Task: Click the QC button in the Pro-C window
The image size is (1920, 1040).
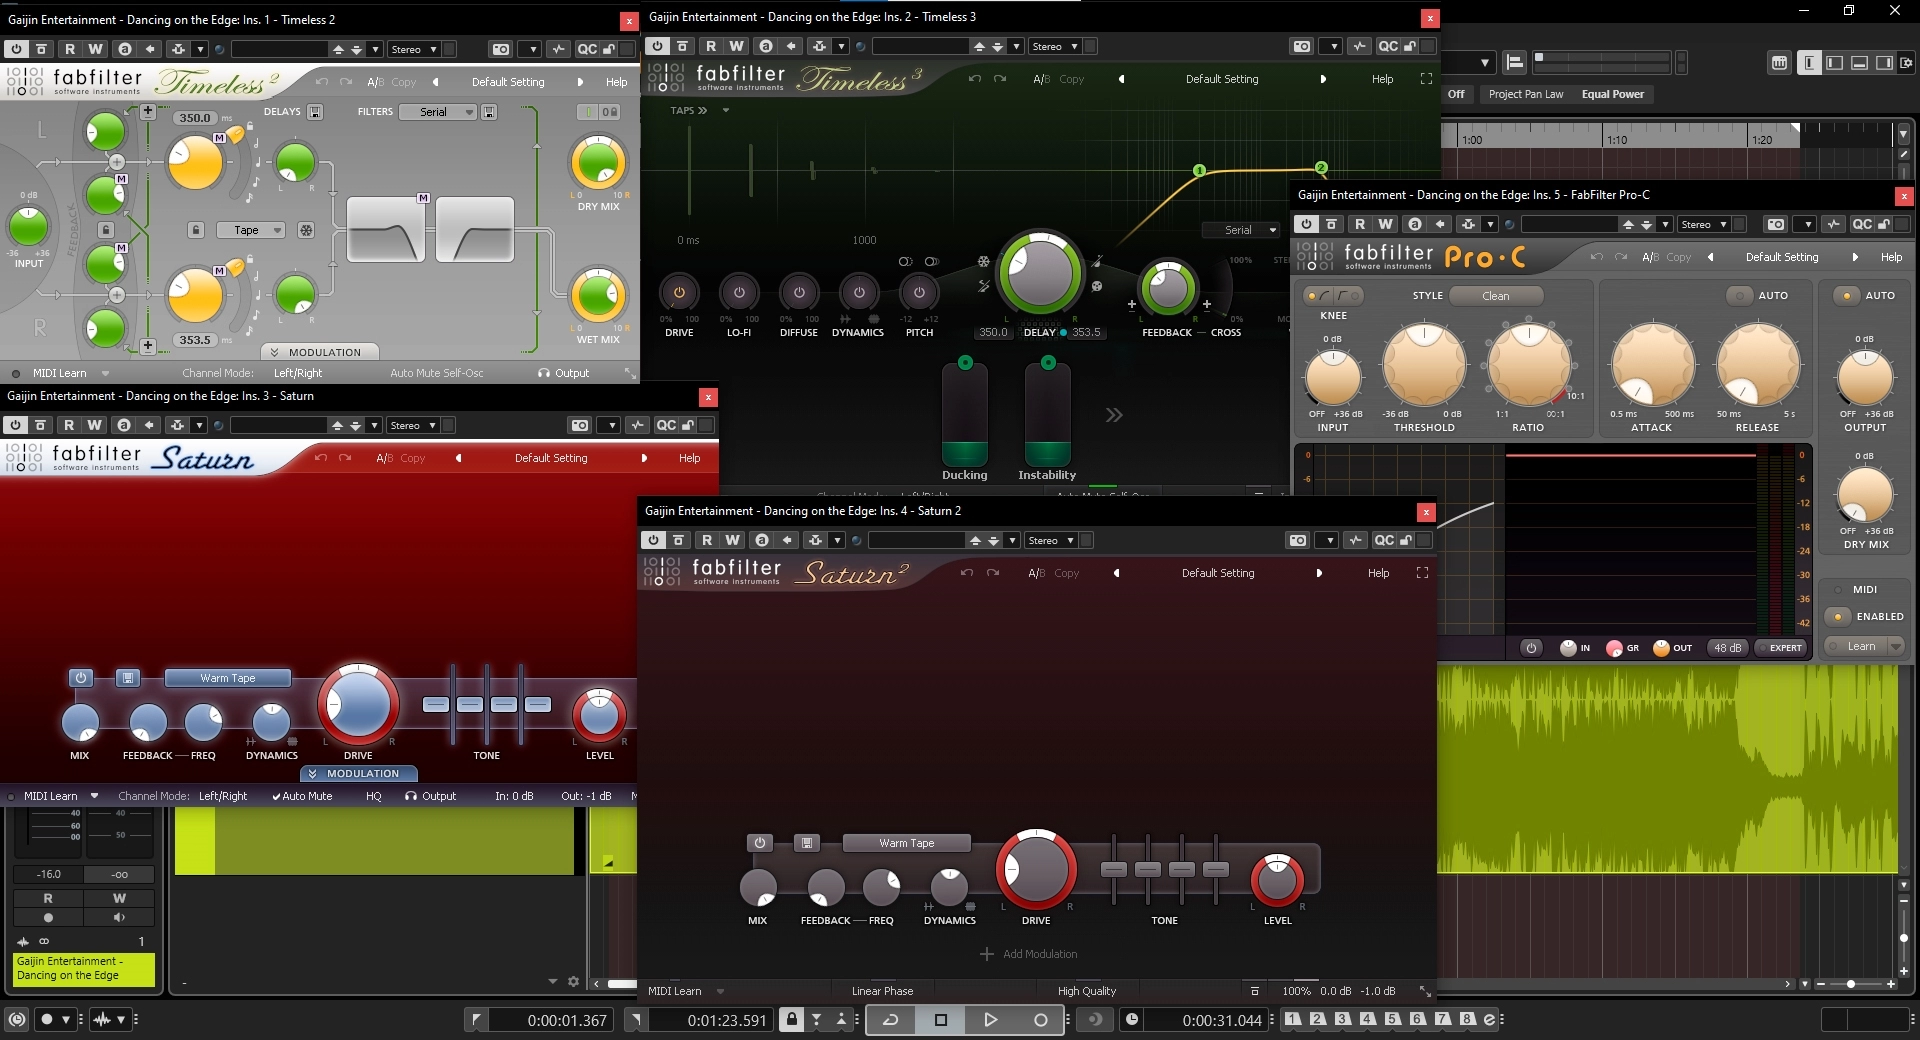Action: [1861, 224]
